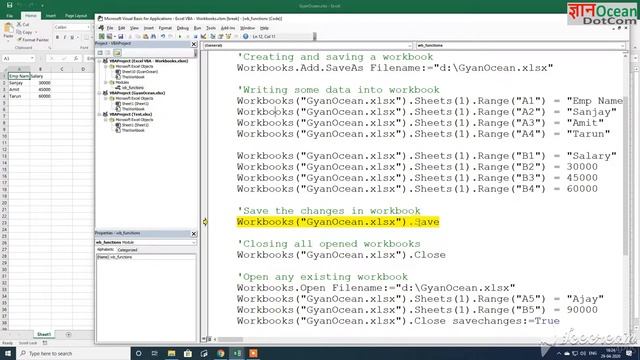
Task: Open Object Browser from the toolbar icon
Action: tap(229, 36)
